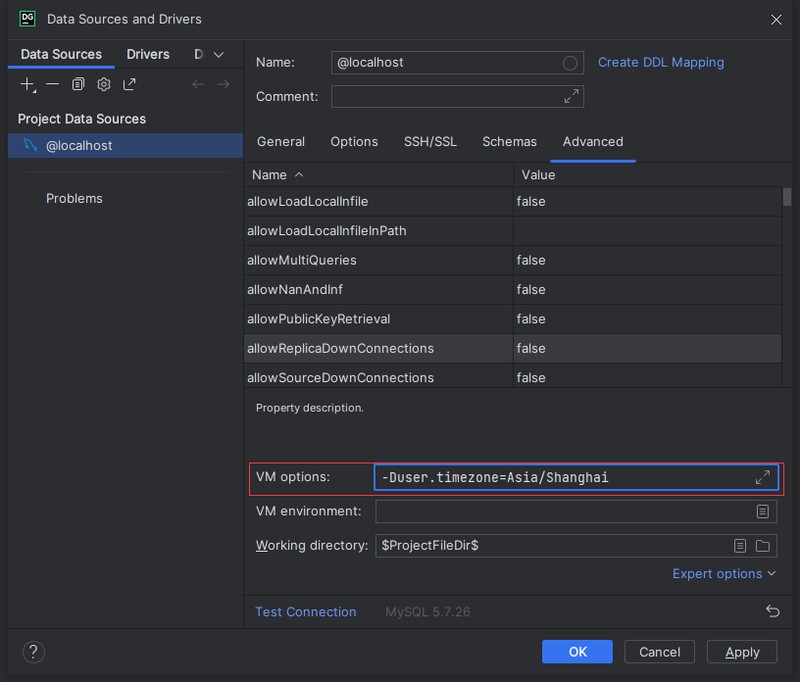
Task: Open VM environment variables editor icon
Action: (x=763, y=511)
